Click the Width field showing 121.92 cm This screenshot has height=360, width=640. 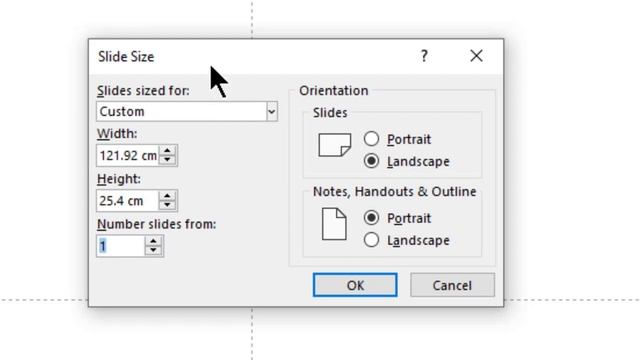pyautogui.click(x=128, y=156)
